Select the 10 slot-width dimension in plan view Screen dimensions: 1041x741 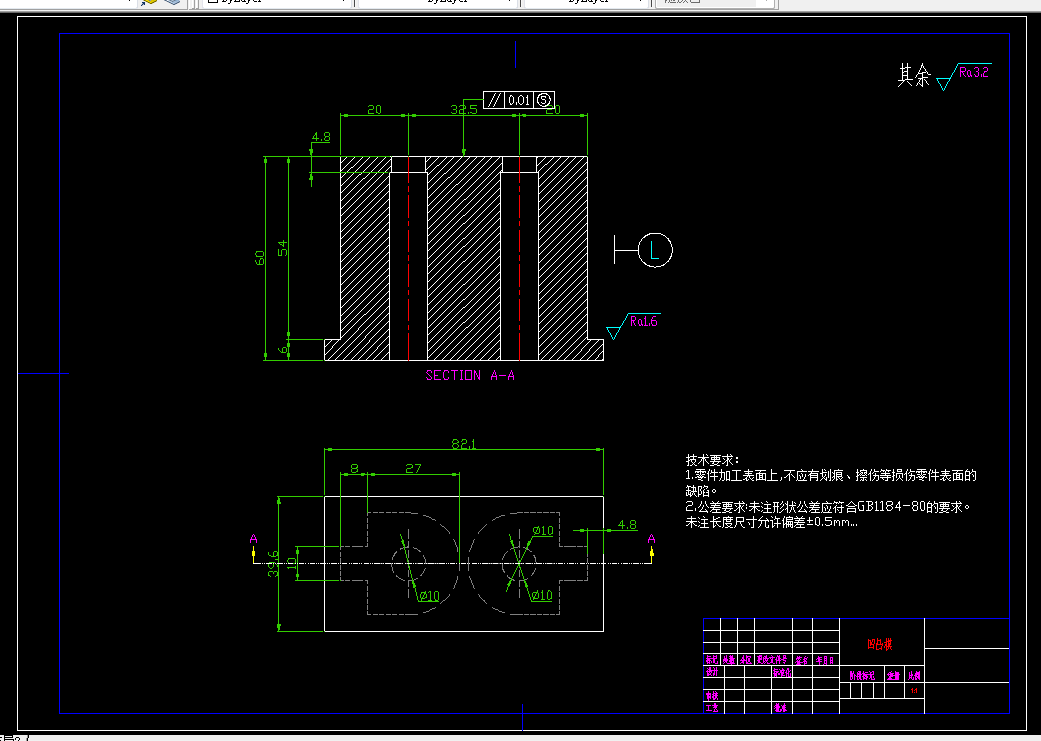291,563
